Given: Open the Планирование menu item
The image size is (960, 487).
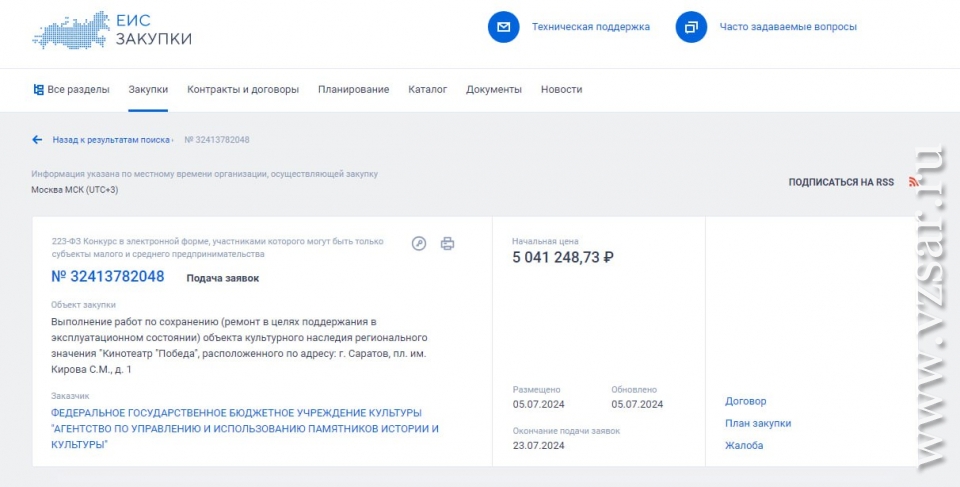Looking at the screenshot, I should pos(353,89).
